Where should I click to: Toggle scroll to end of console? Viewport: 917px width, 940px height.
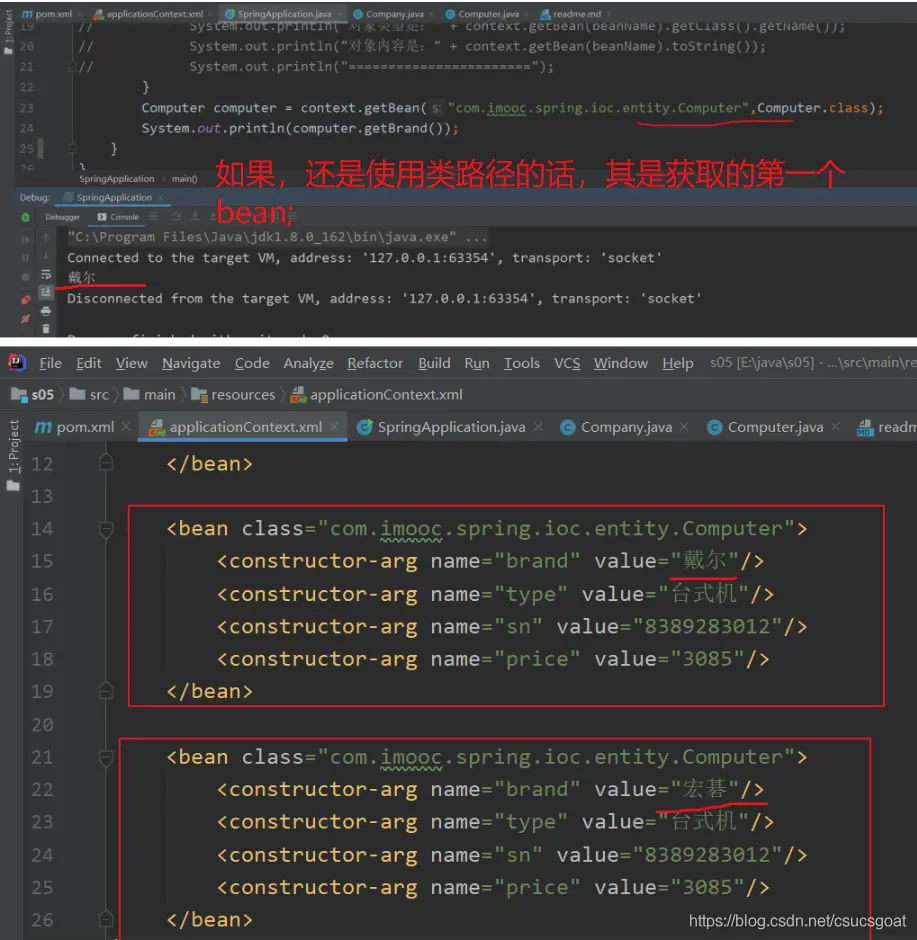tap(46, 292)
